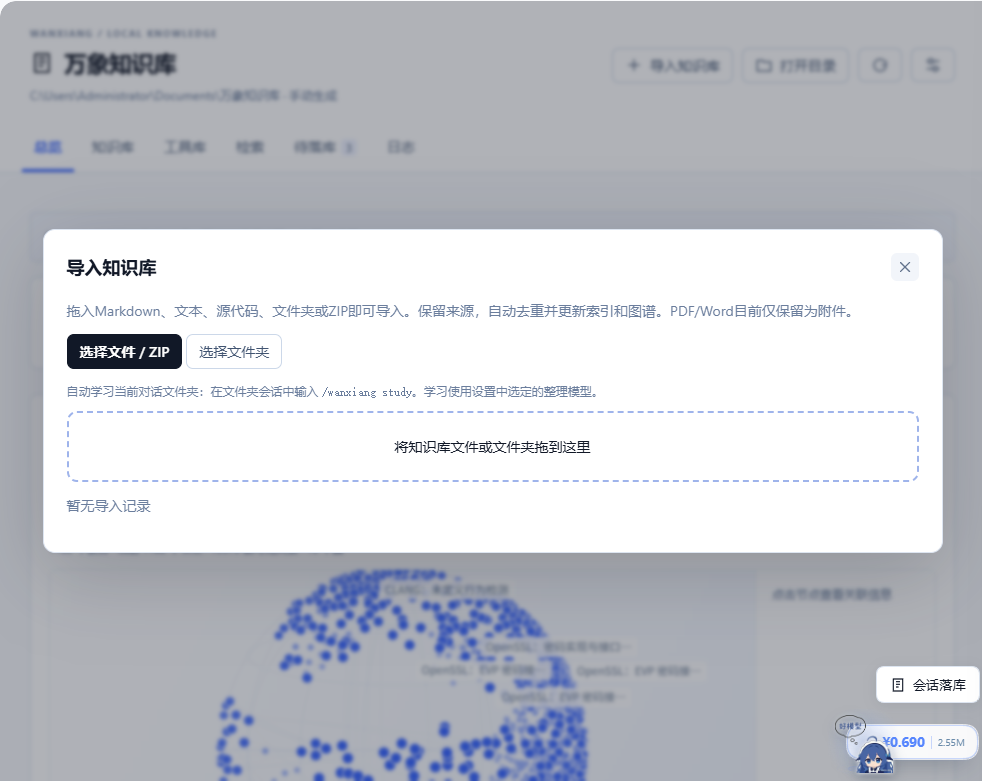Click the speech bubble above the mascot
This screenshot has width=982, height=781.
(x=850, y=726)
